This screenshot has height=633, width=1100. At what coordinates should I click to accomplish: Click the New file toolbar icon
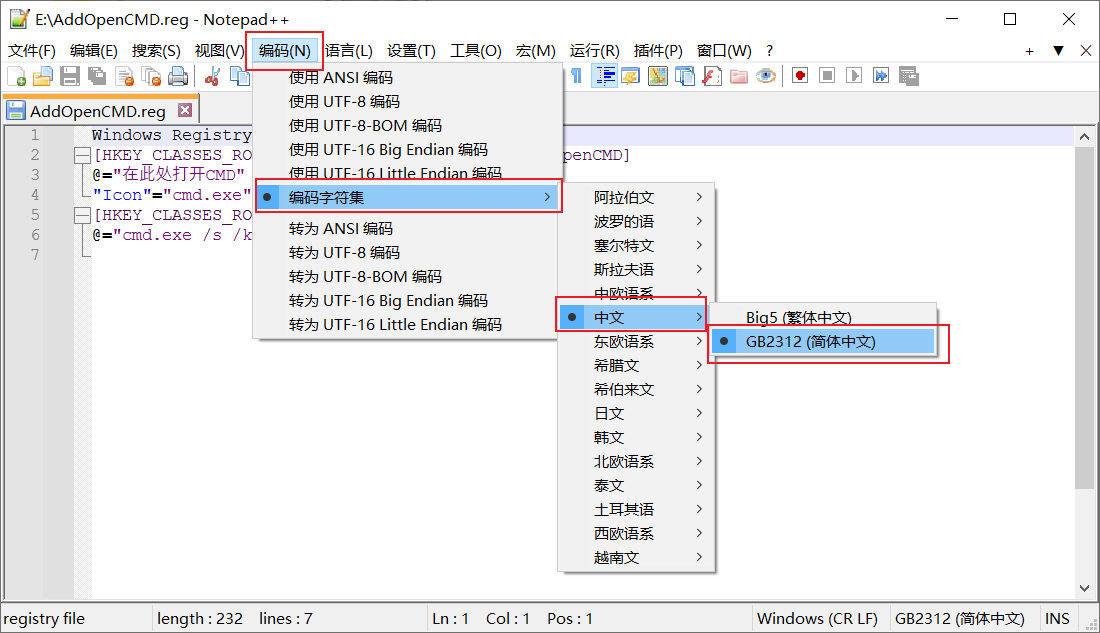tap(17, 76)
